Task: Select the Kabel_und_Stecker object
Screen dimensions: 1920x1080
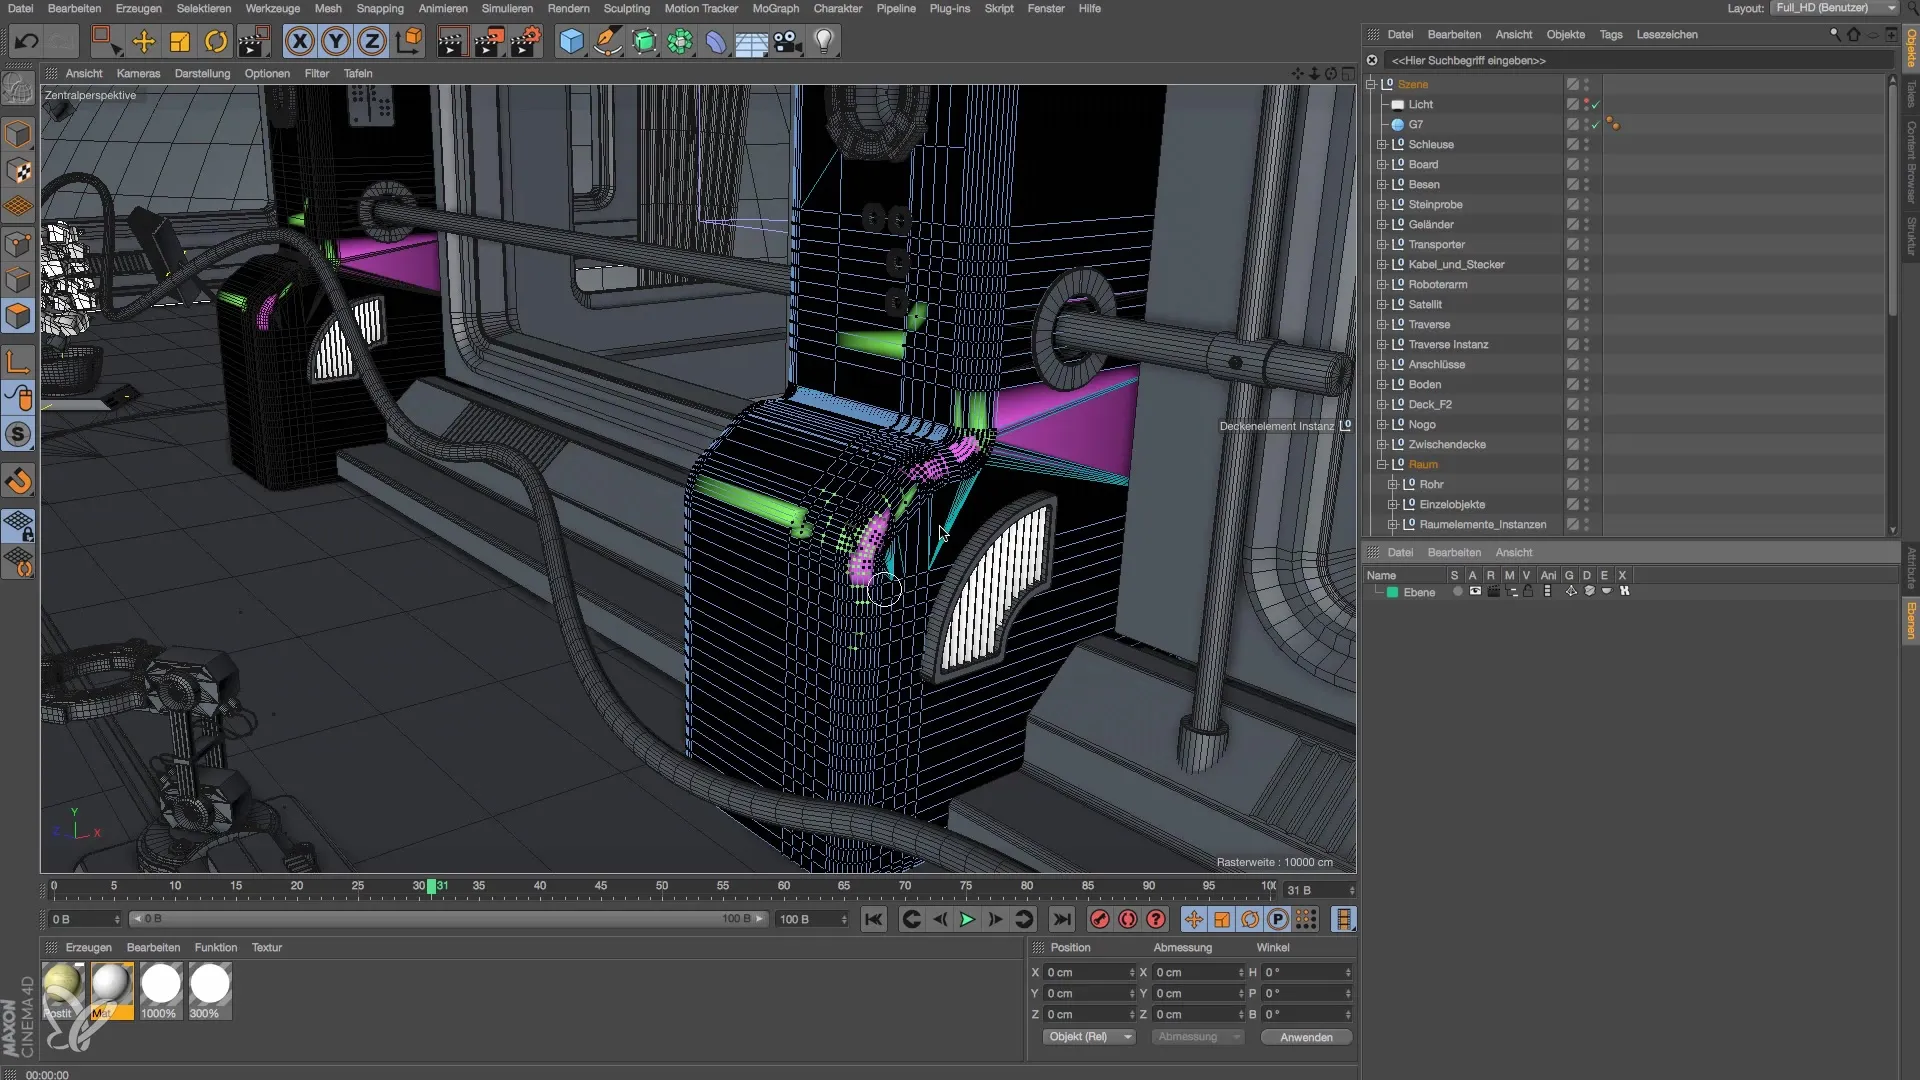Action: pyautogui.click(x=1456, y=265)
